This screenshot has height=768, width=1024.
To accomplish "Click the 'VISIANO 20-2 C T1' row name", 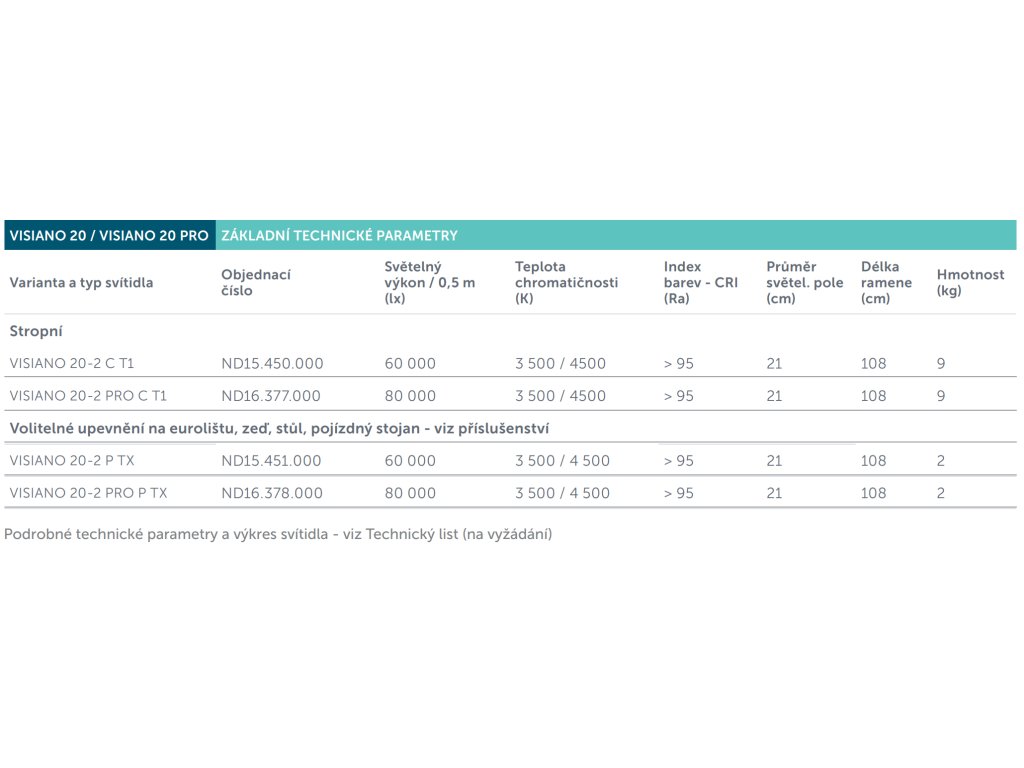I will (x=72, y=363).
